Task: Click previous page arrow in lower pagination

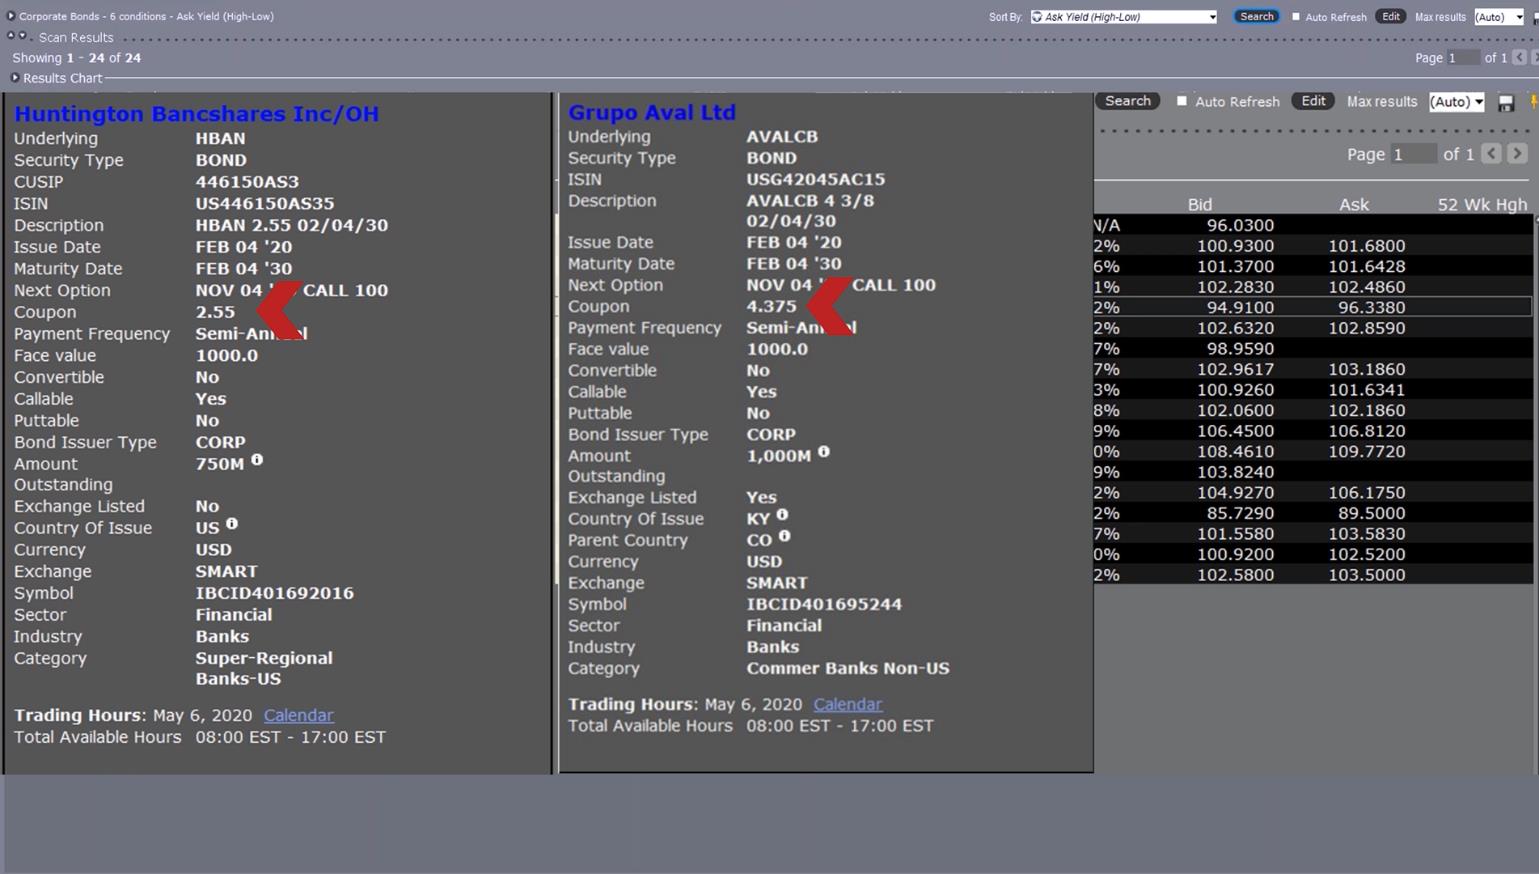Action: [1491, 154]
